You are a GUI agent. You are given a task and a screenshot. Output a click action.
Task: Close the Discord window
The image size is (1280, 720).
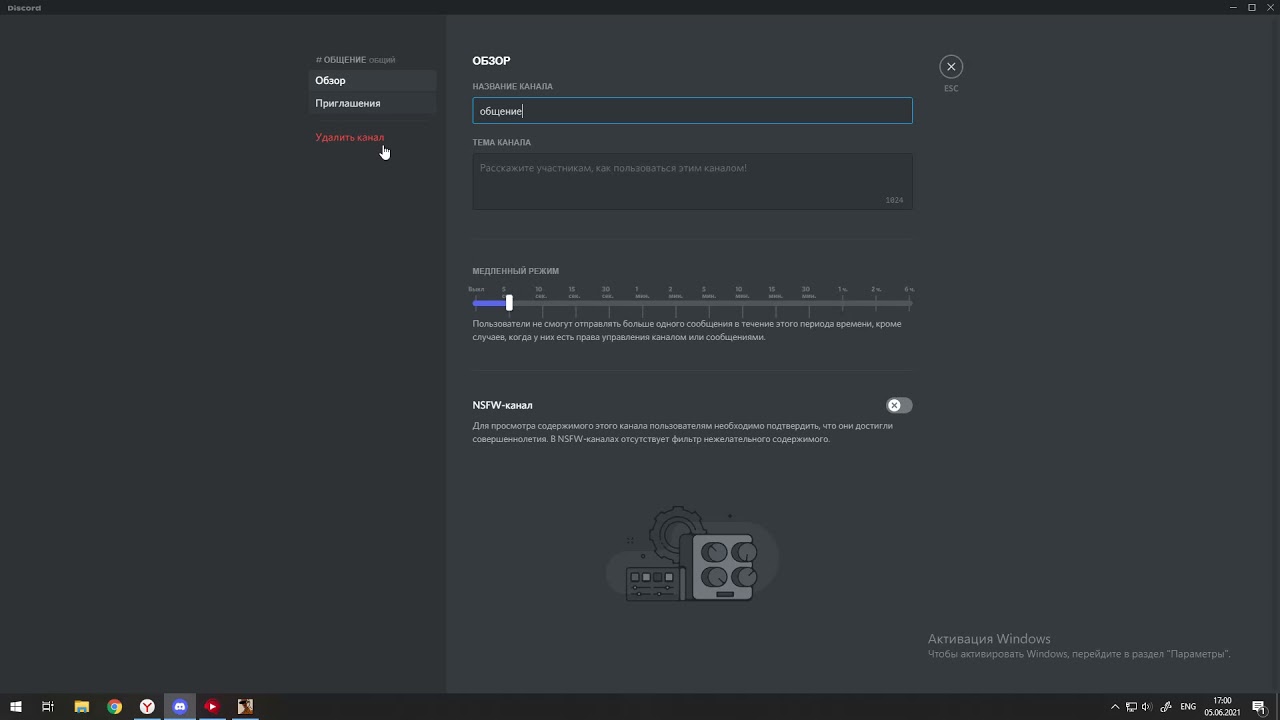1270,7
